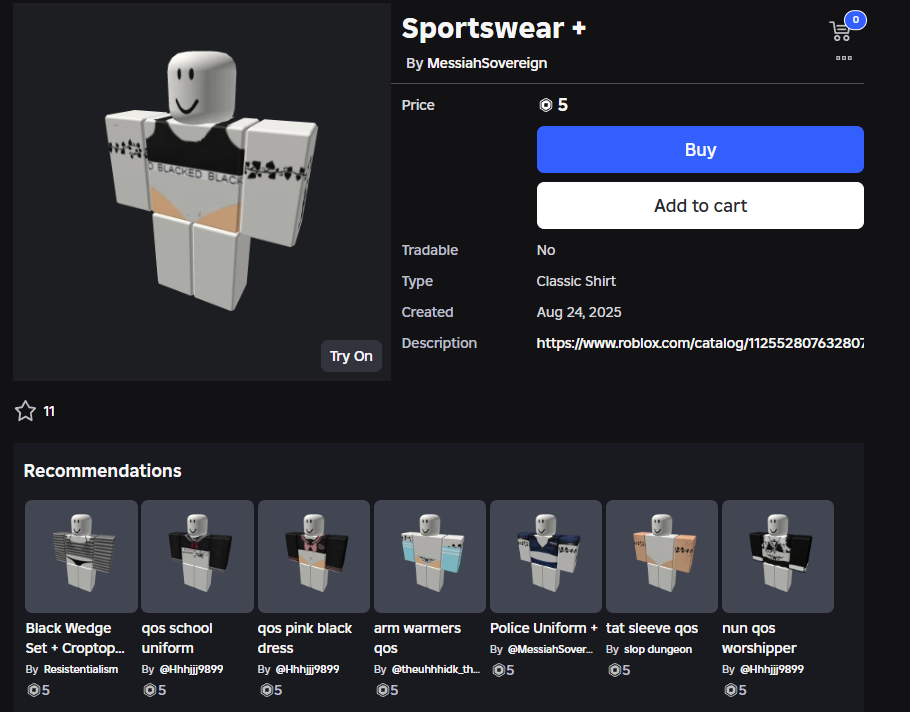910x712 pixels.
Task: Open nun qos worshipper thumbnail
Action: pyautogui.click(x=778, y=556)
